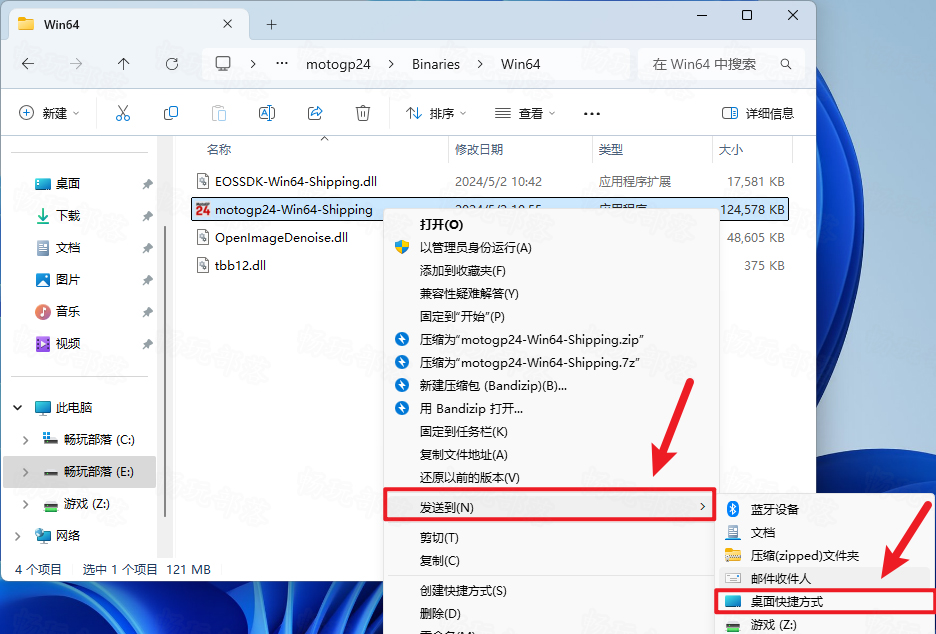Open the 查看 view dropdown
Image resolution: width=936 pixels, height=634 pixels.
pos(525,113)
